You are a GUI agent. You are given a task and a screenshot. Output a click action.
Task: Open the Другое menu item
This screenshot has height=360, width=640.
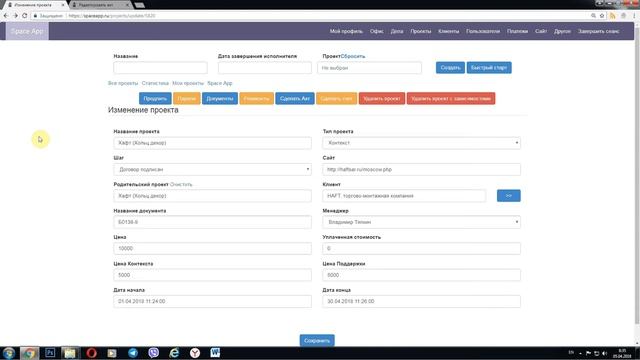[x=562, y=31]
